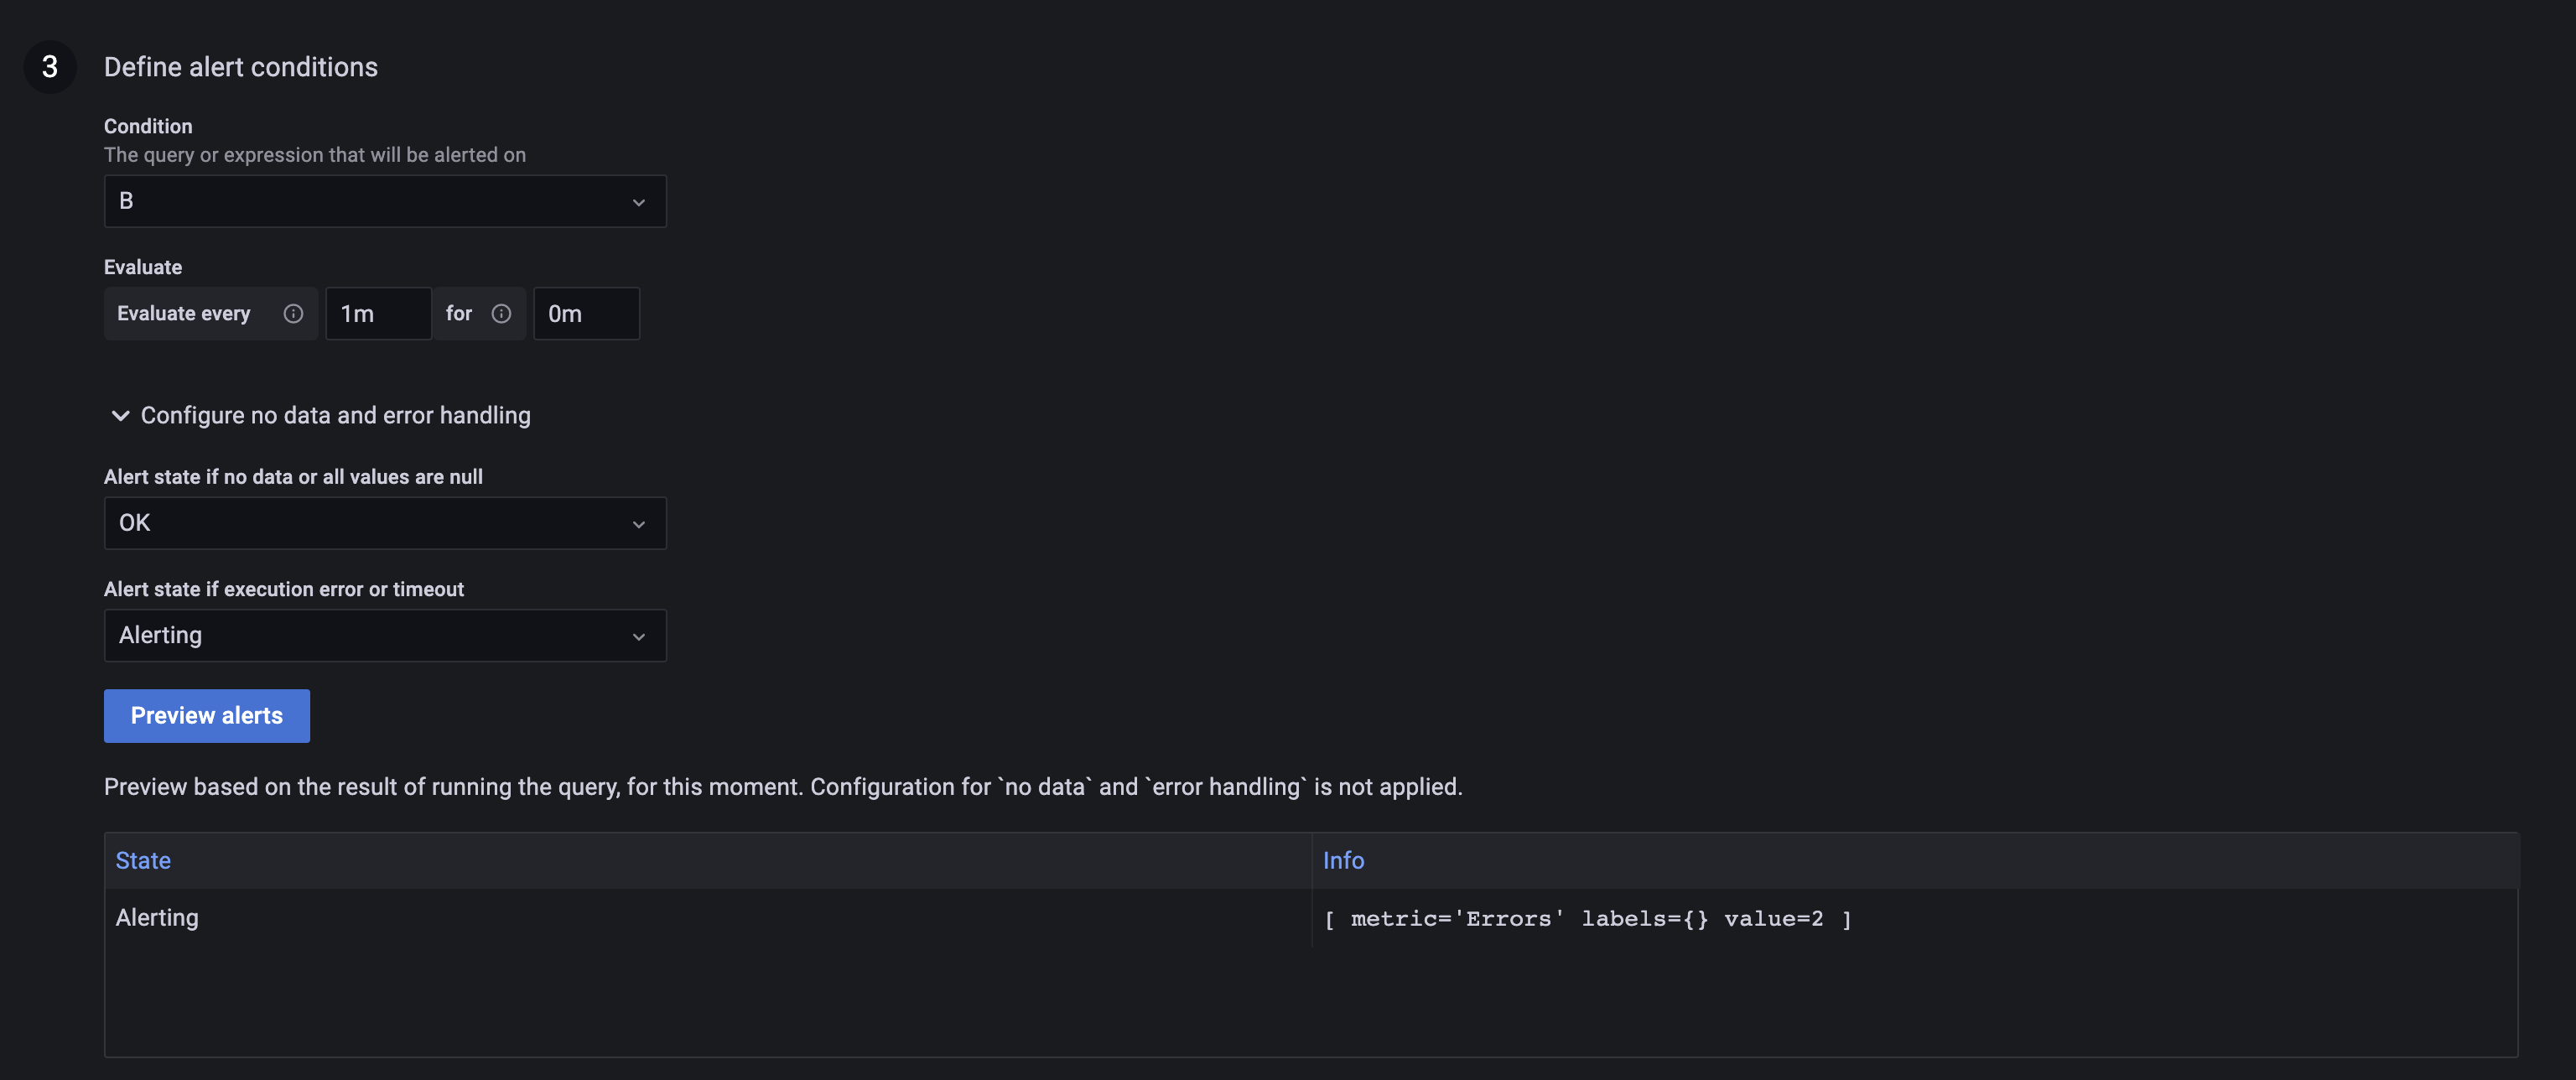Collapse Configure no data and error handling
The image size is (2576, 1080).
[320, 415]
